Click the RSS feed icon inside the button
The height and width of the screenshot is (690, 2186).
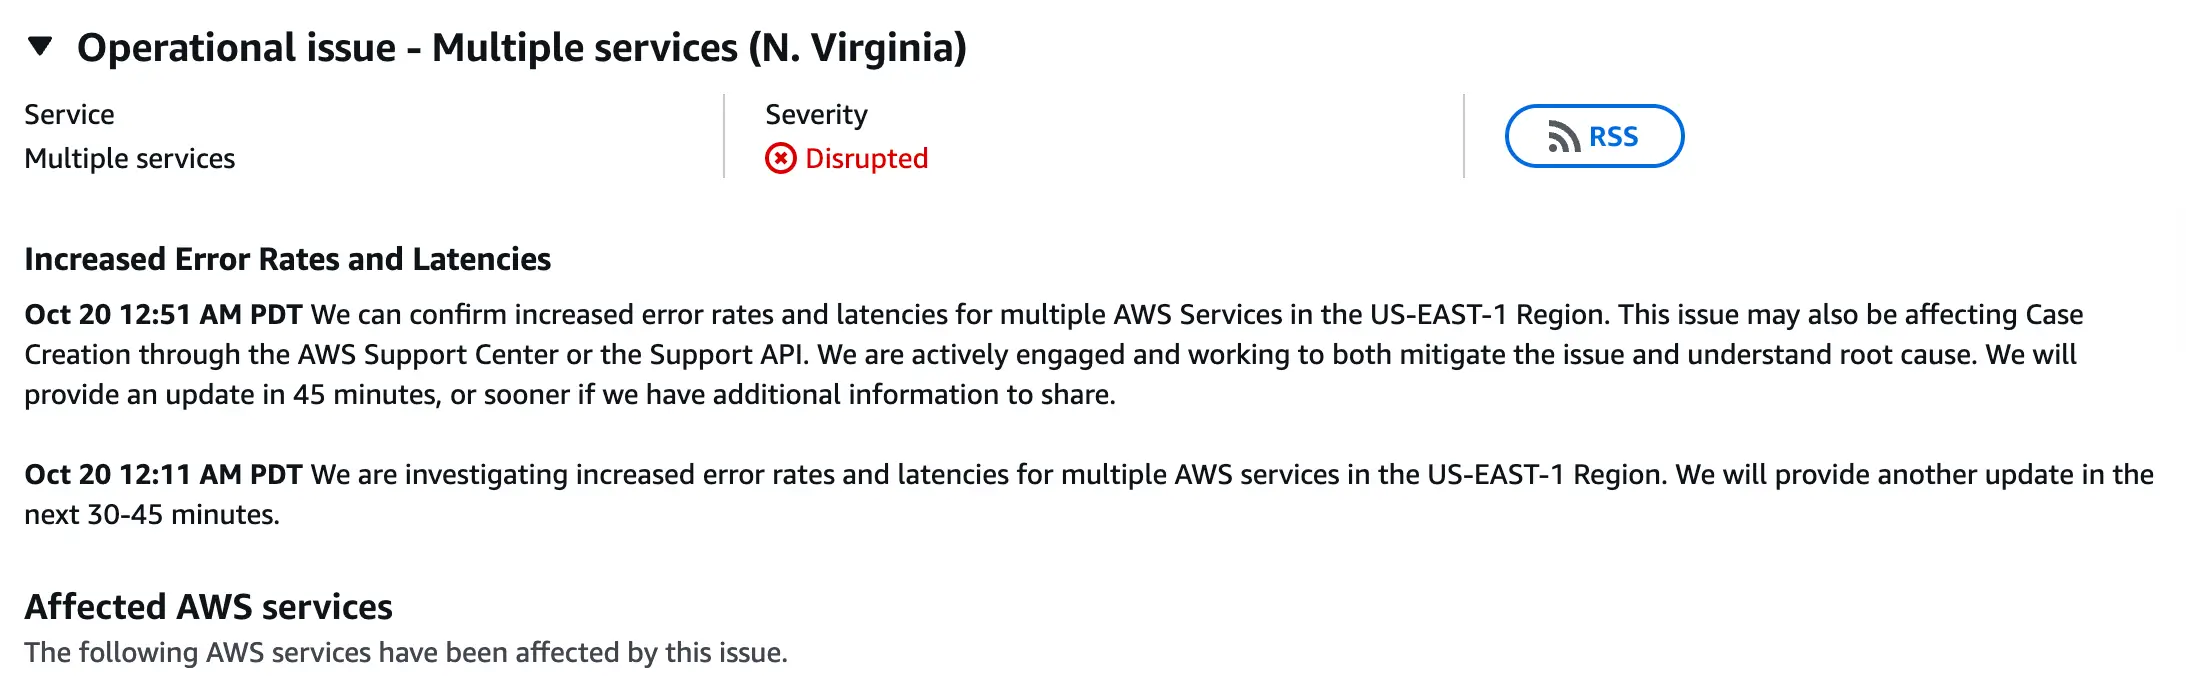click(x=1563, y=136)
